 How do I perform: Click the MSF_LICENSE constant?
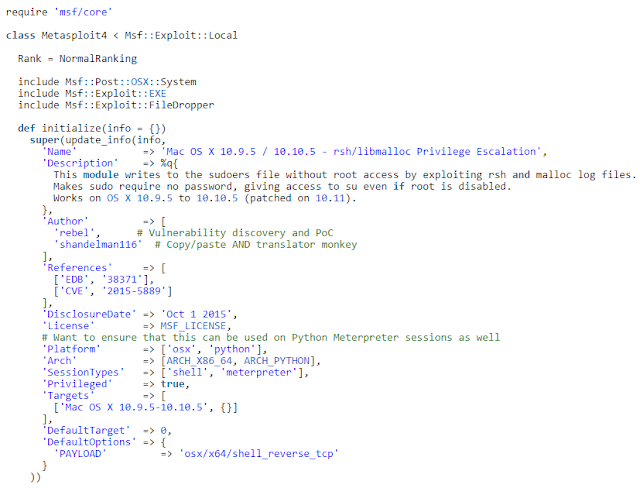tap(193, 326)
